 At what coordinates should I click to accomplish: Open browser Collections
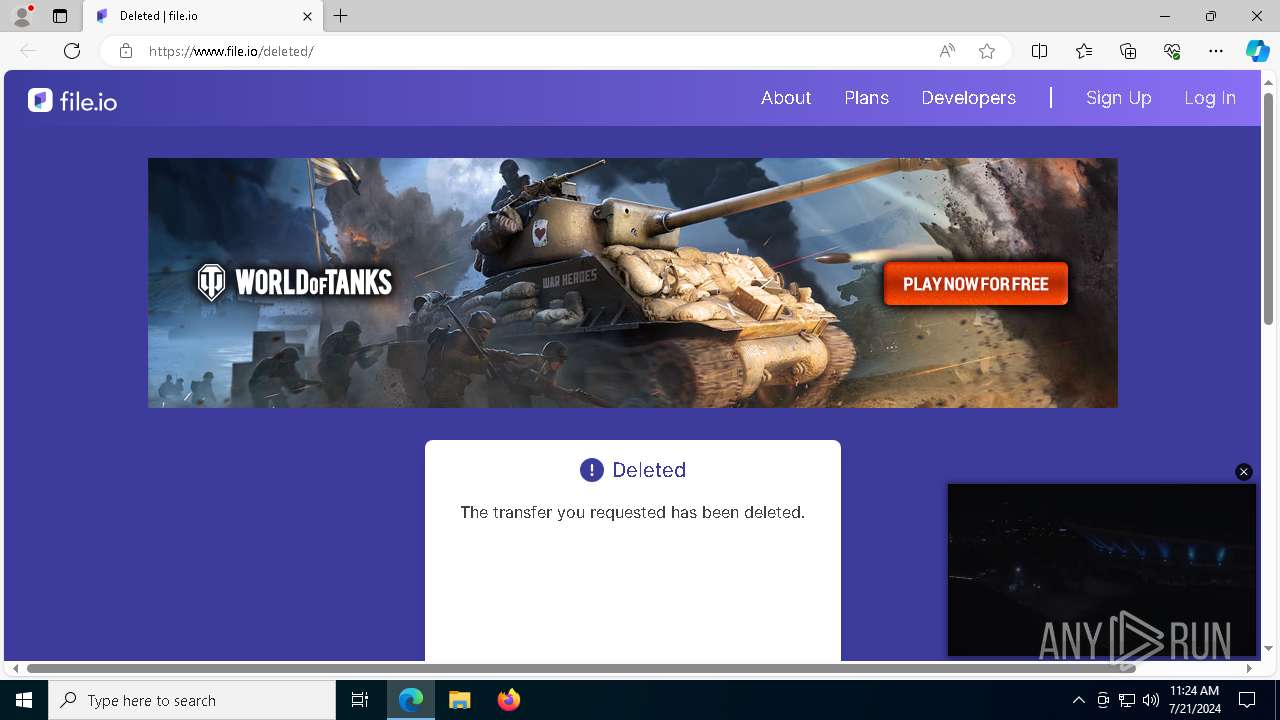click(1128, 51)
